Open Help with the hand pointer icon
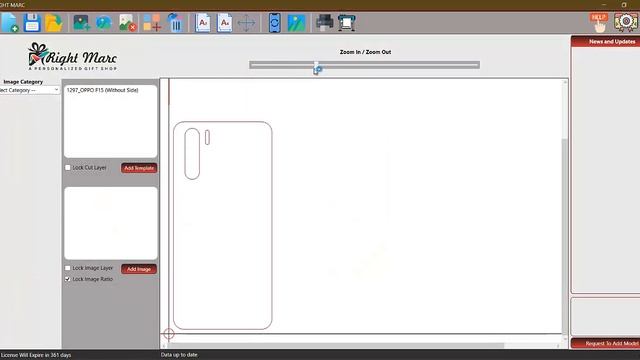 point(599,22)
